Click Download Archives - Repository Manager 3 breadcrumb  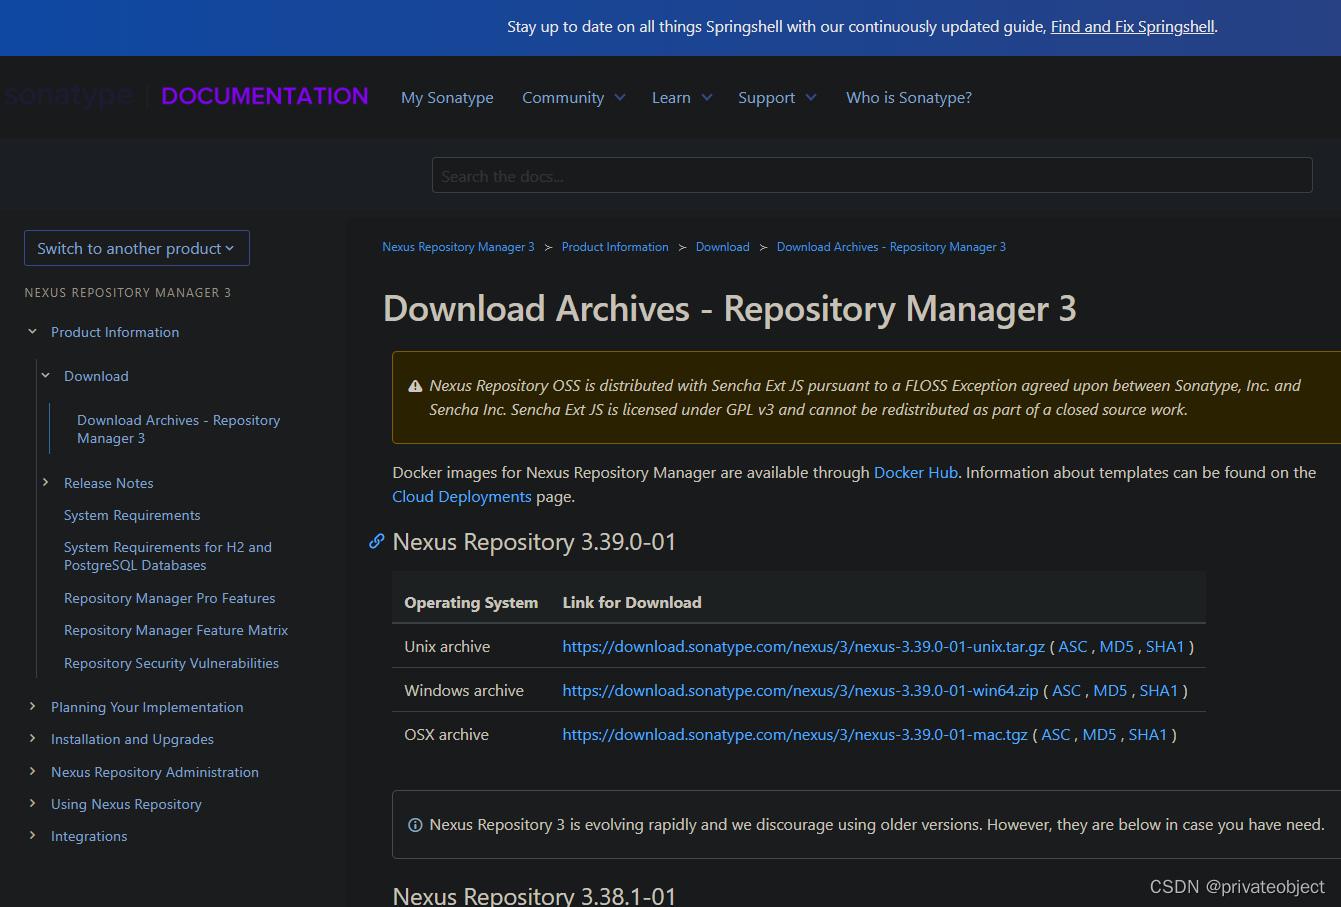click(891, 247)
